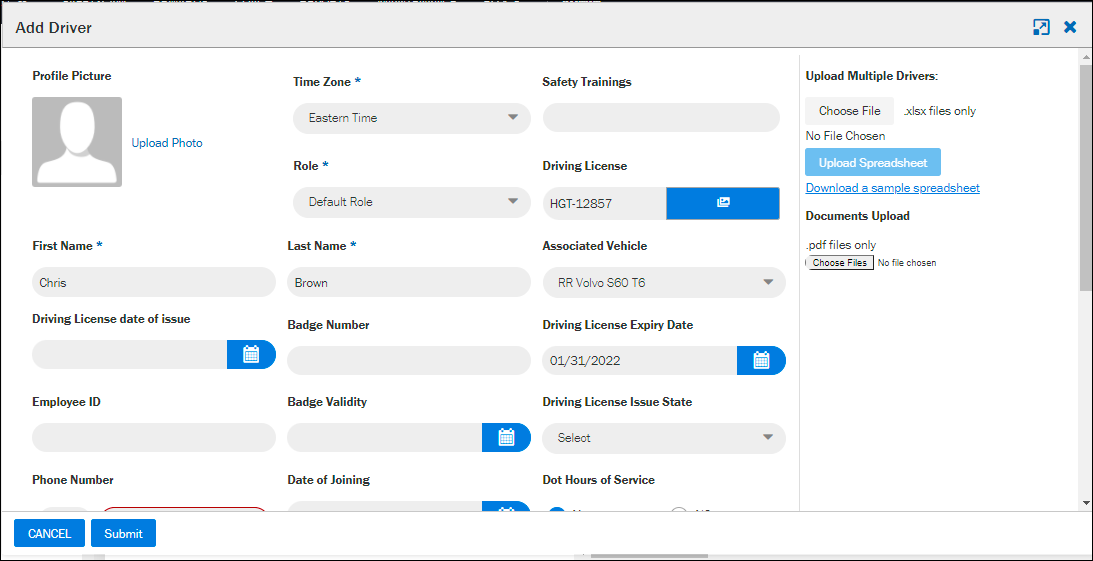The width and height of the screenshot is (1093, 561).
Task: Click the CANCEL button
Action: click(49, 533)
